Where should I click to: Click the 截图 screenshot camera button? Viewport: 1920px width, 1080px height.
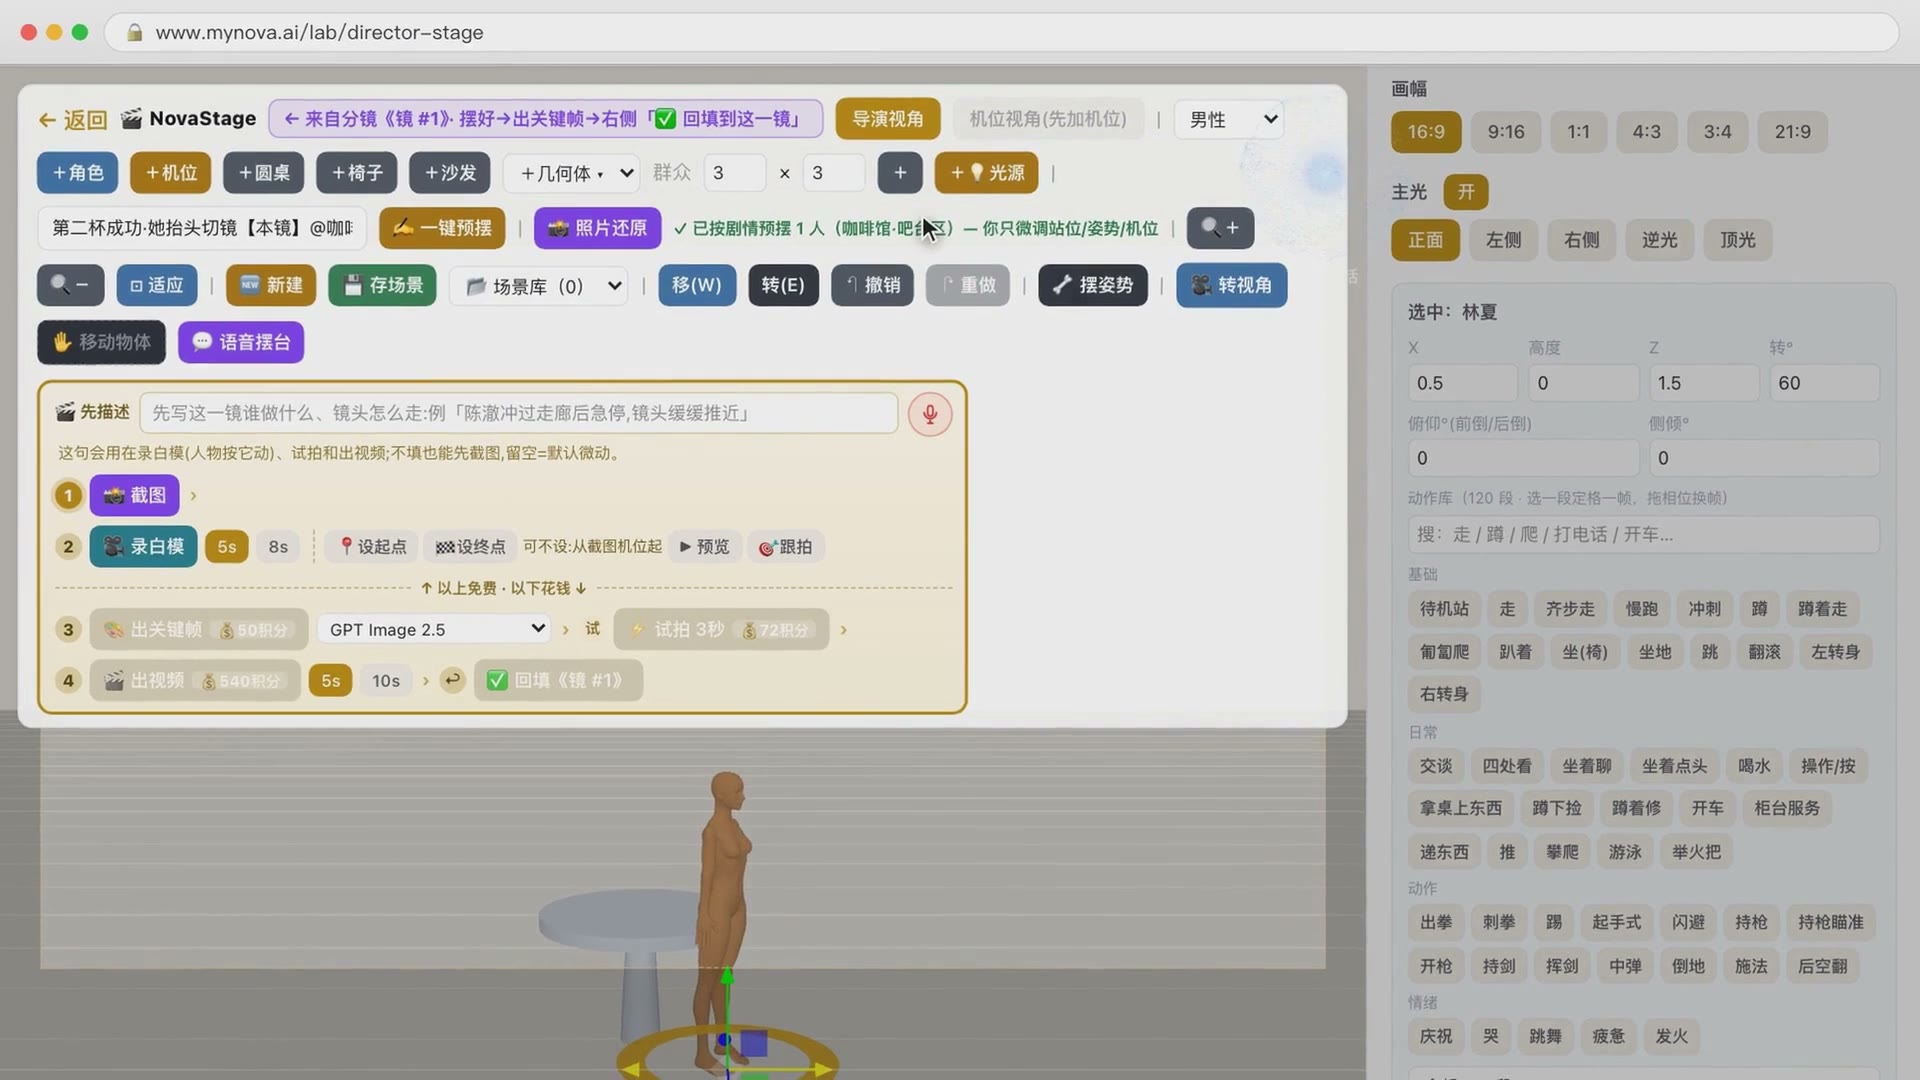(134, 495)
